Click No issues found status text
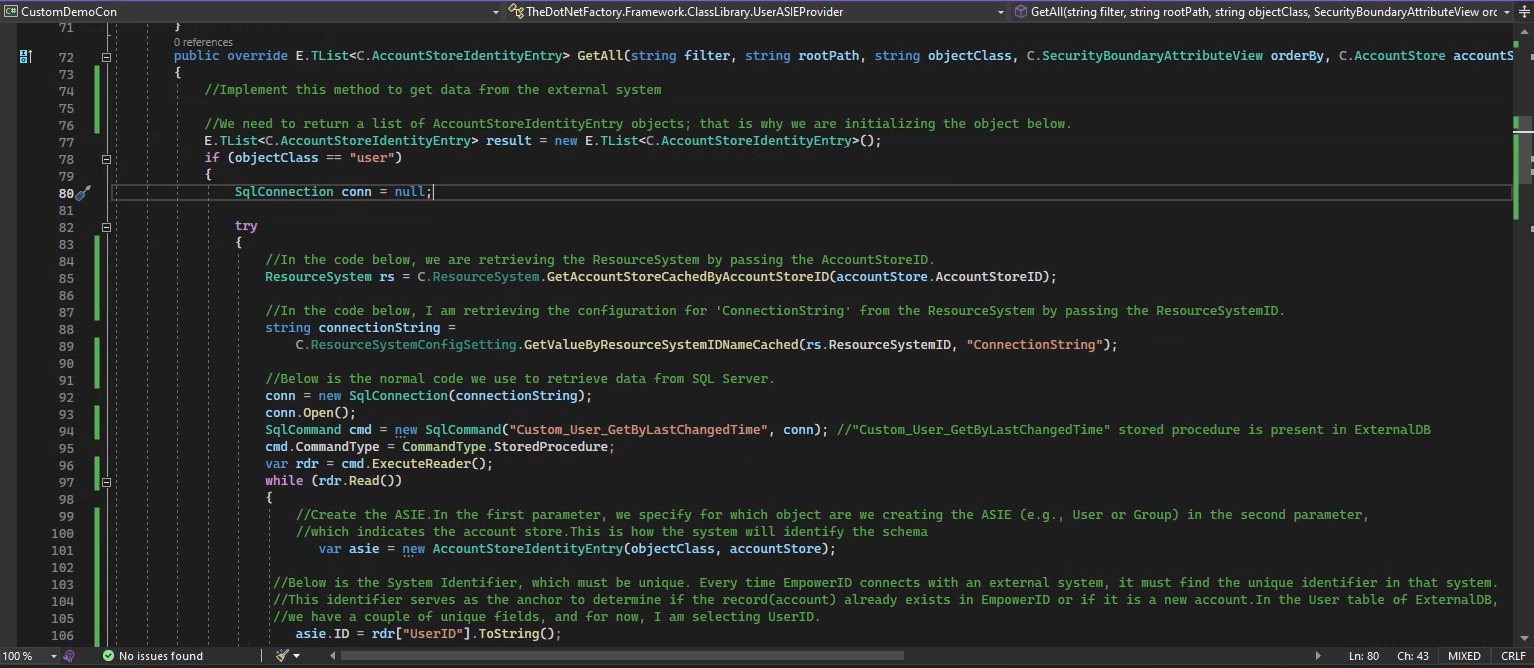 pos(161,656)
